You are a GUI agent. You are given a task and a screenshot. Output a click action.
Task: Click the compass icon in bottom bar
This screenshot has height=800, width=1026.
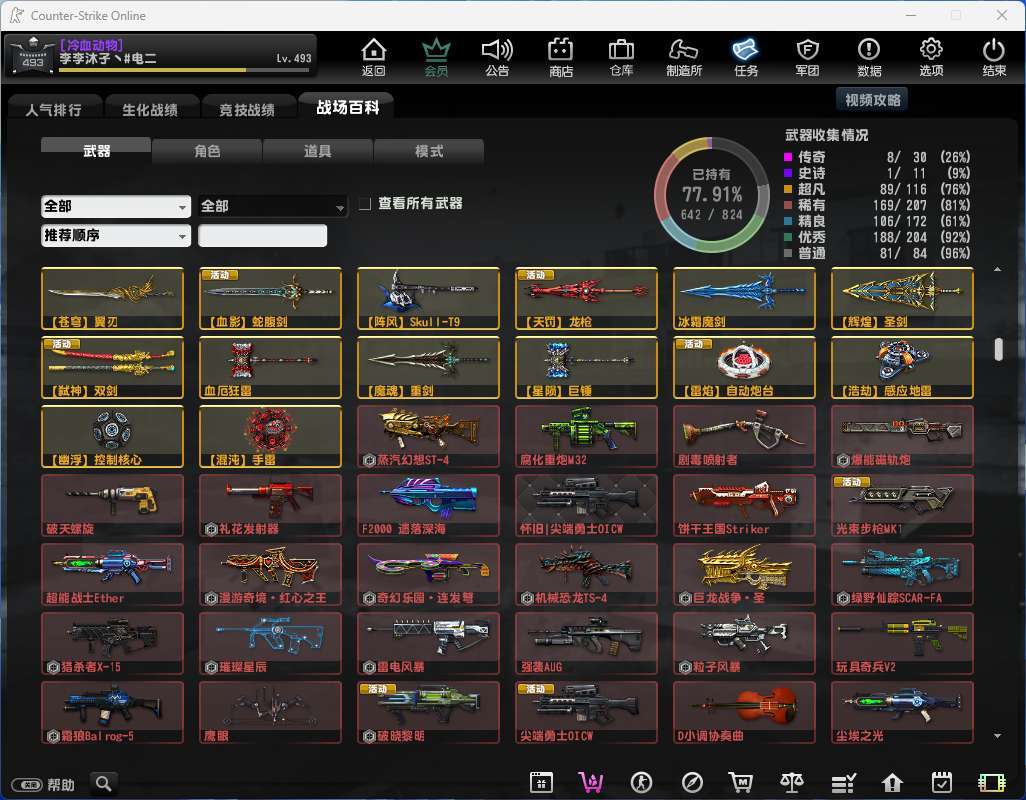(692, 782)
